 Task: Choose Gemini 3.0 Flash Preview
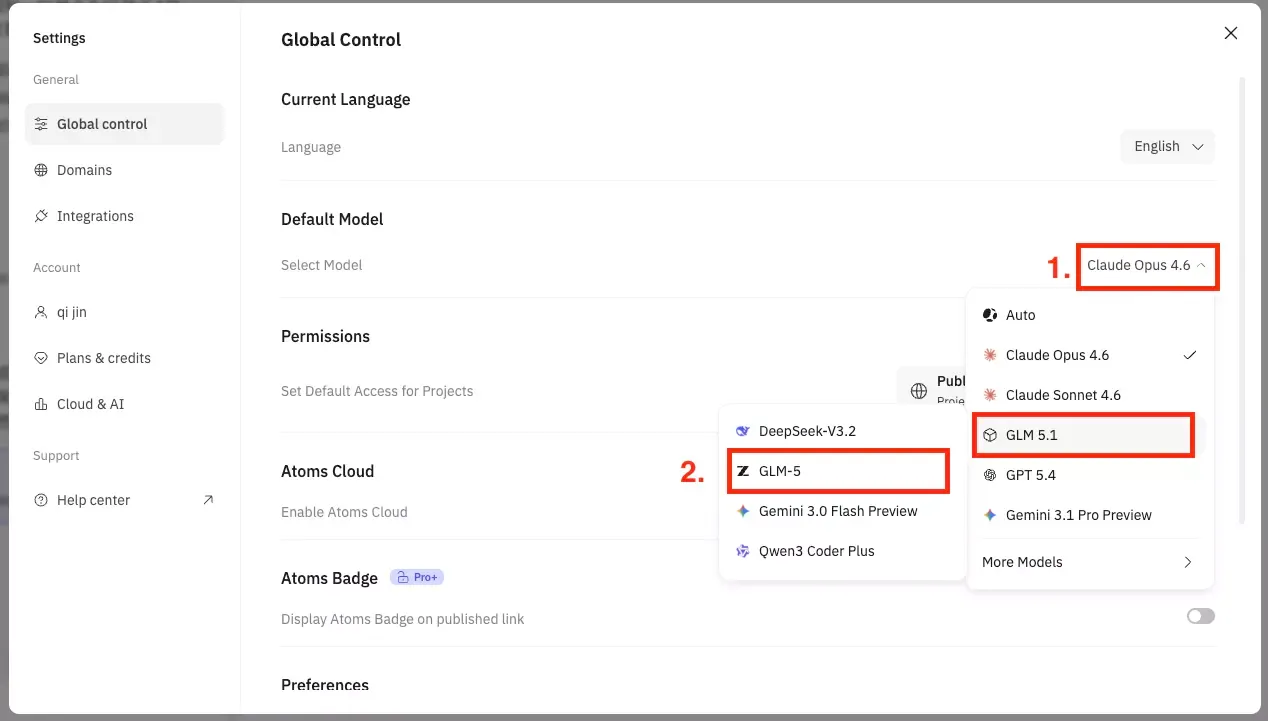coord(843,511)
